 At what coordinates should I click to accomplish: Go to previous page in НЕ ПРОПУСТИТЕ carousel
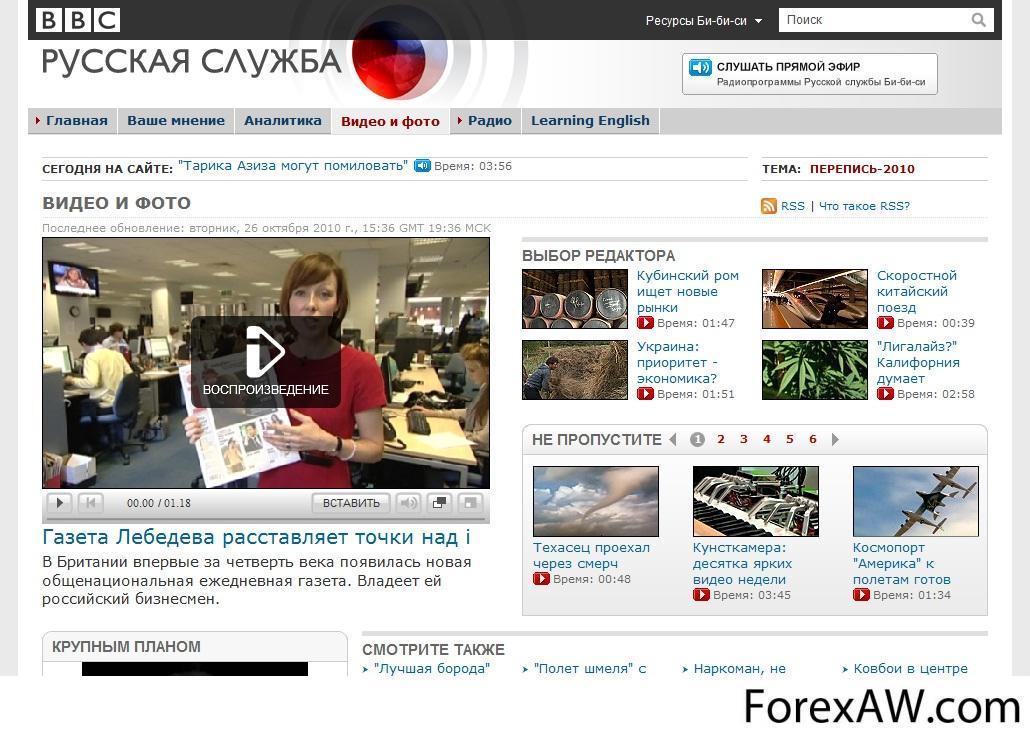click(x=673, y=439)
